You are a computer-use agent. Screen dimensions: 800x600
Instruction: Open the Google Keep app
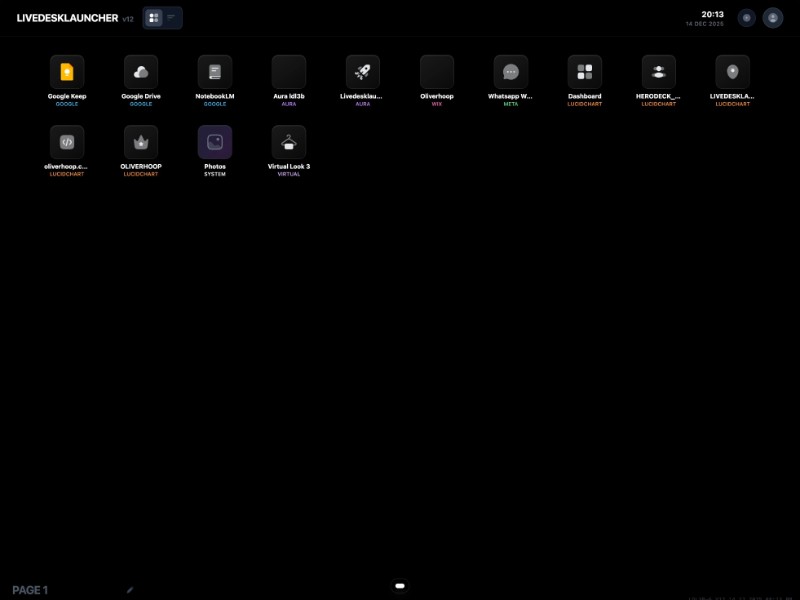67,72
